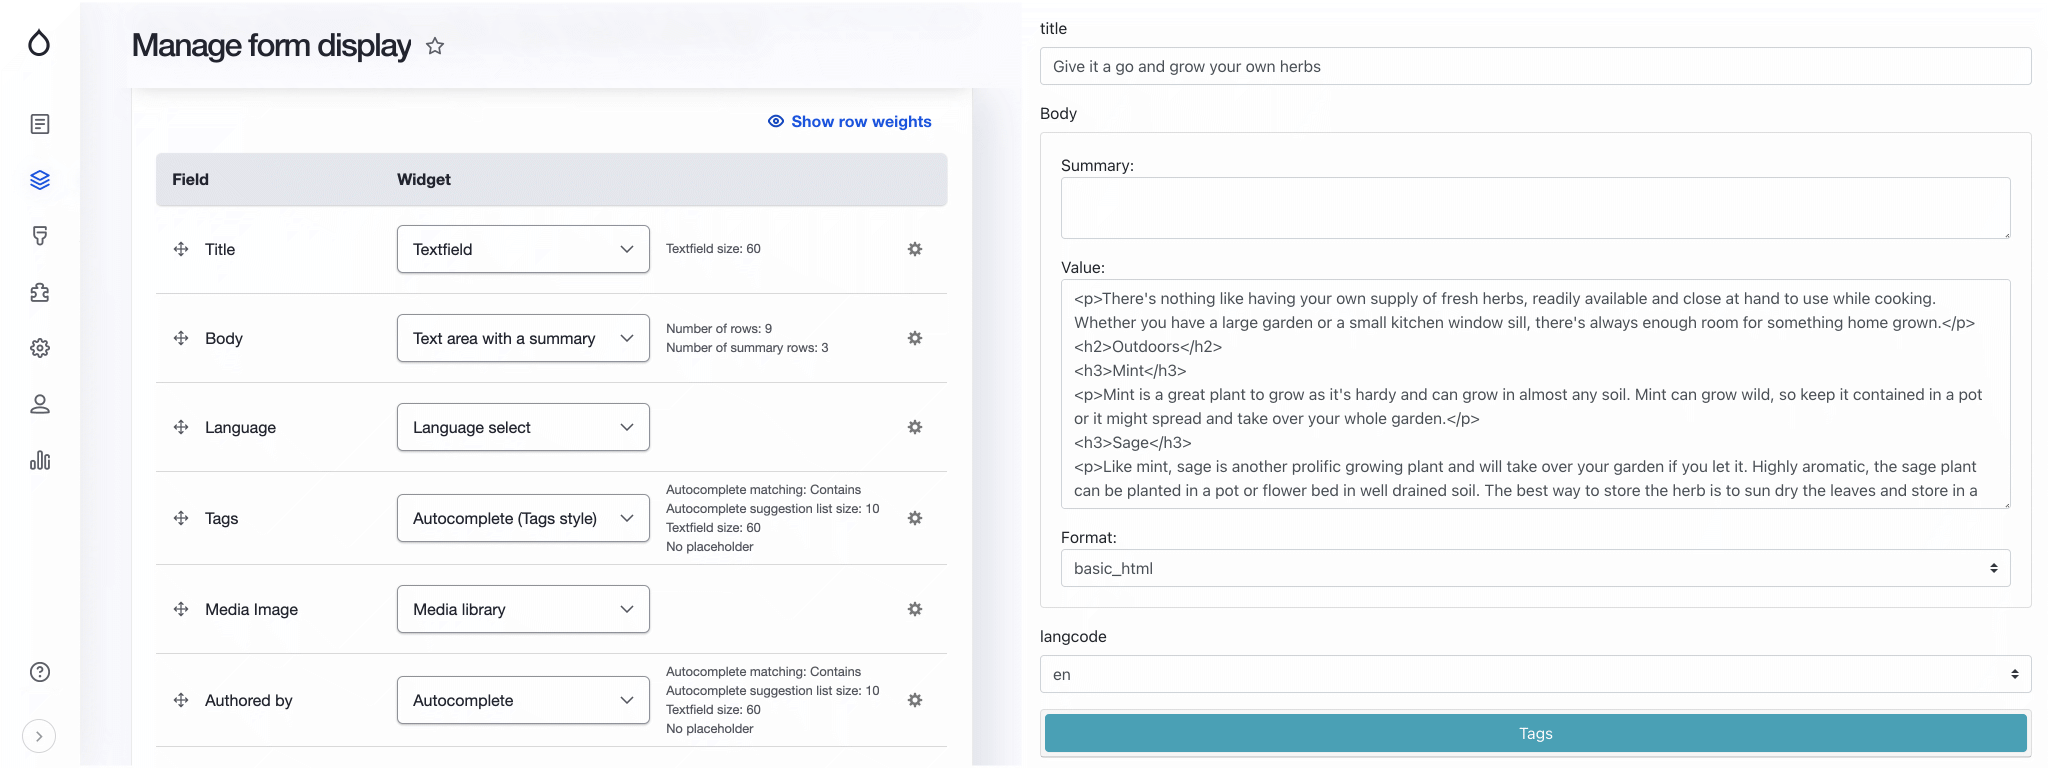Viewport: 2048px width, 768px height.
Task: Select the langcode en dropdown
Action: 1535,674
